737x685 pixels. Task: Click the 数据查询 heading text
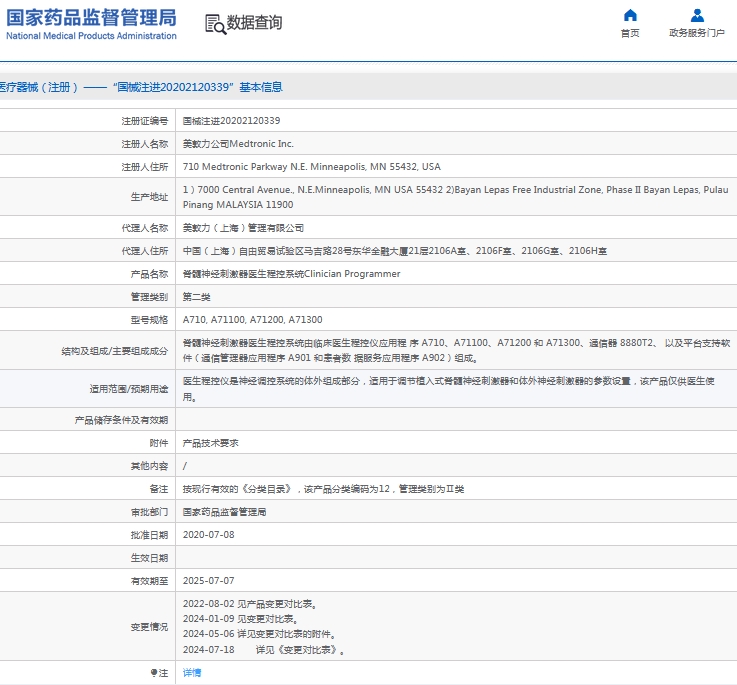click(x=254, y=23)
